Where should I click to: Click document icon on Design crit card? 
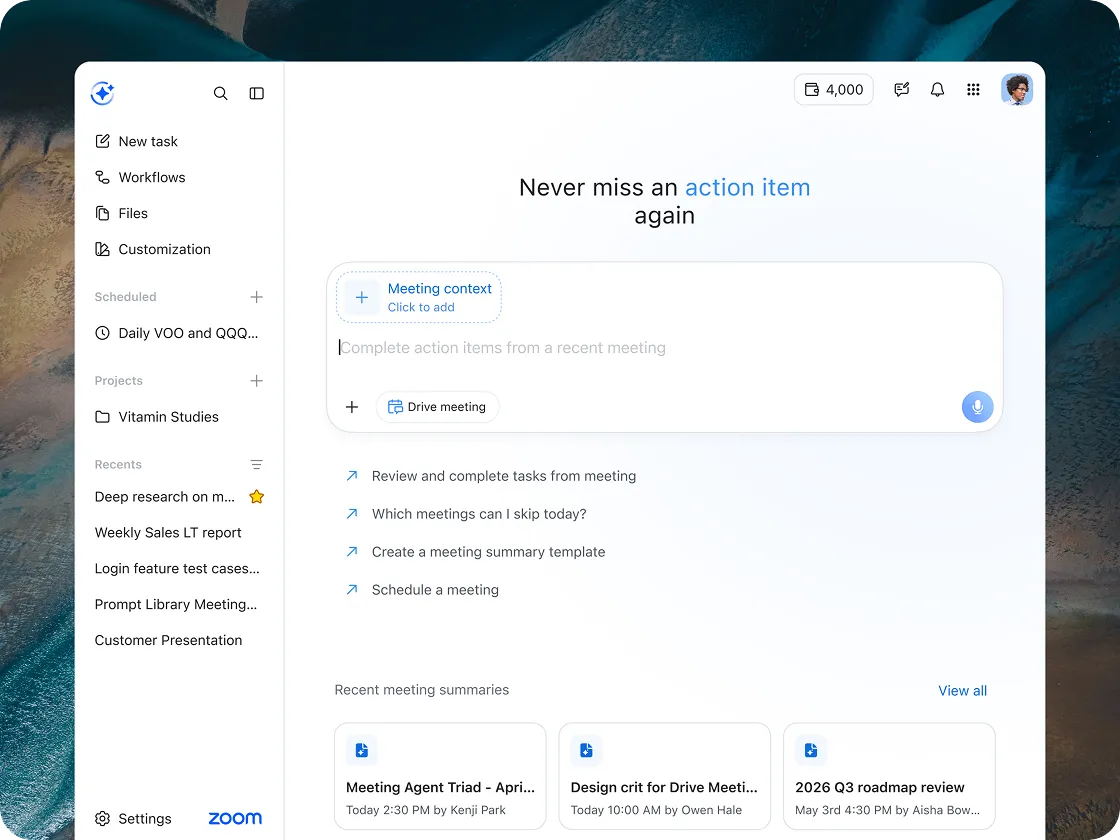point(586,750)
